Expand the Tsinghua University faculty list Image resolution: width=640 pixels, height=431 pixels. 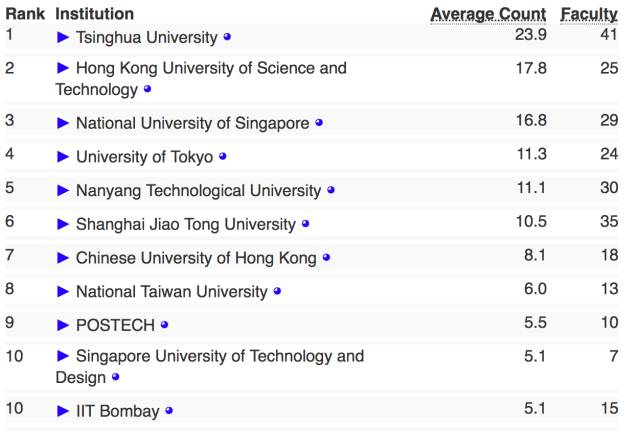click(63, 37)
